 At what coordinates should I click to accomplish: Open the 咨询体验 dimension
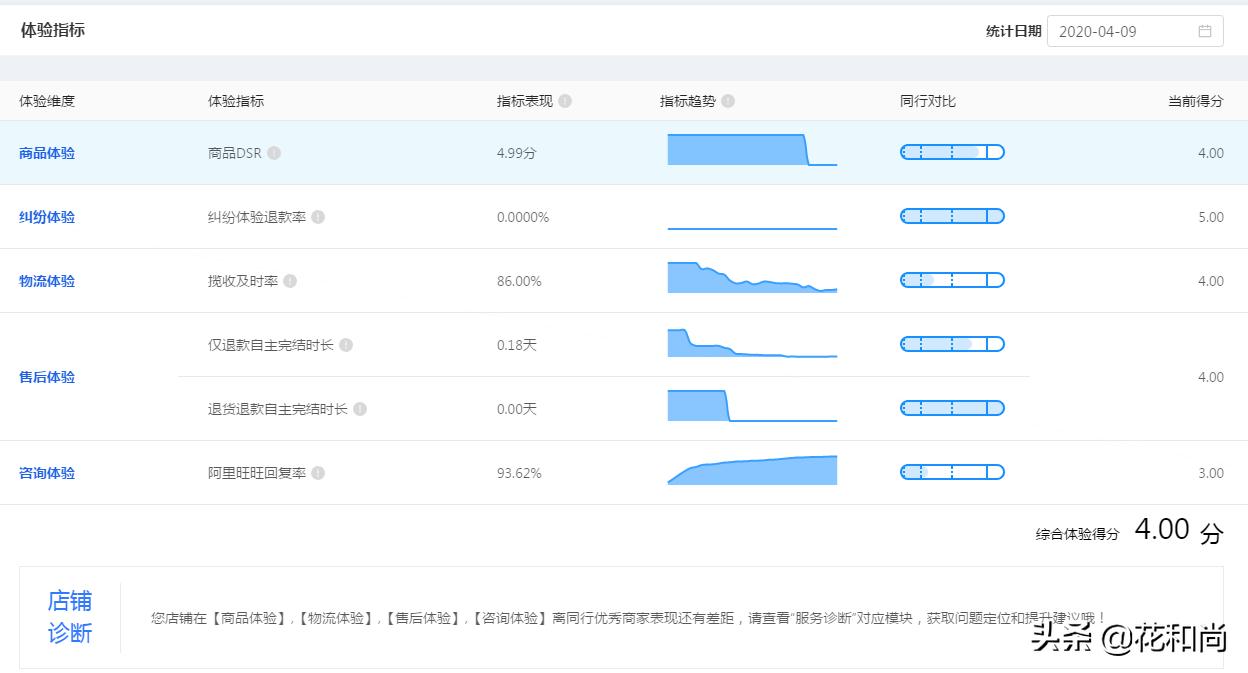click(46, 471)
